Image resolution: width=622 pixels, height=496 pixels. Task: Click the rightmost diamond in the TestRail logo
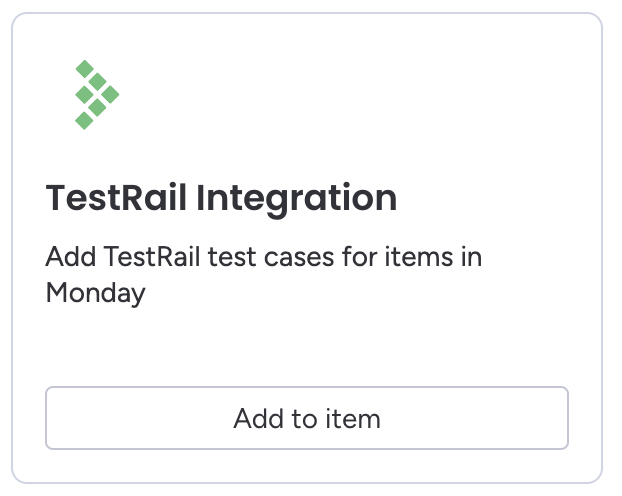(110, 94)
